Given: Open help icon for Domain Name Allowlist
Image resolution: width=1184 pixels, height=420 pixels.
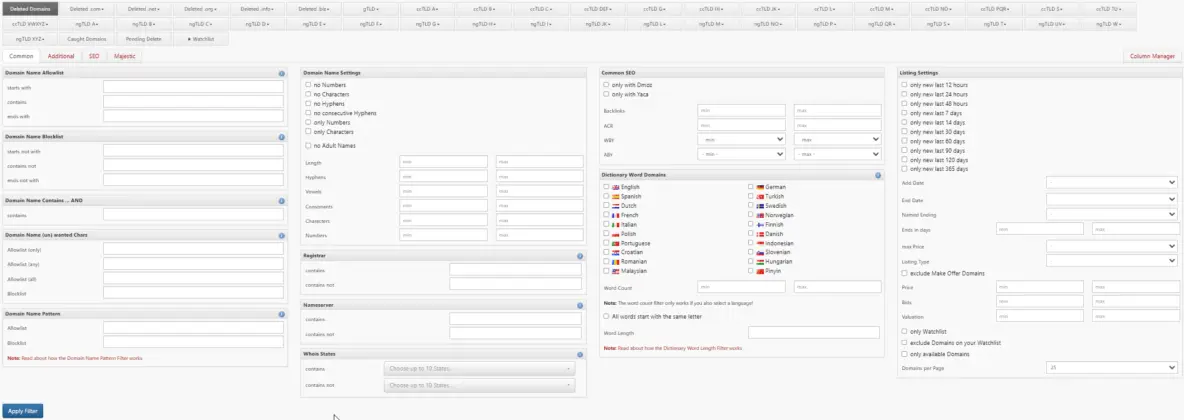Looking at the screenshot, I should pos(281,73).
